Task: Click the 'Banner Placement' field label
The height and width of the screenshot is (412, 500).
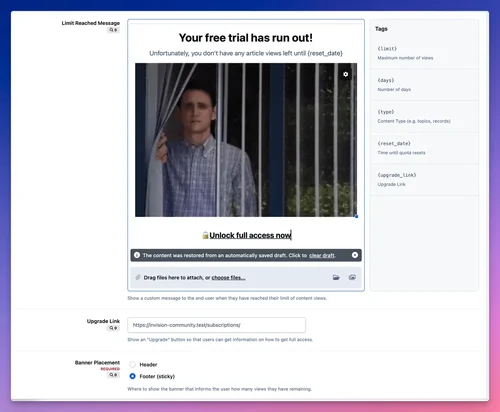Action: (x=97, y=362)
